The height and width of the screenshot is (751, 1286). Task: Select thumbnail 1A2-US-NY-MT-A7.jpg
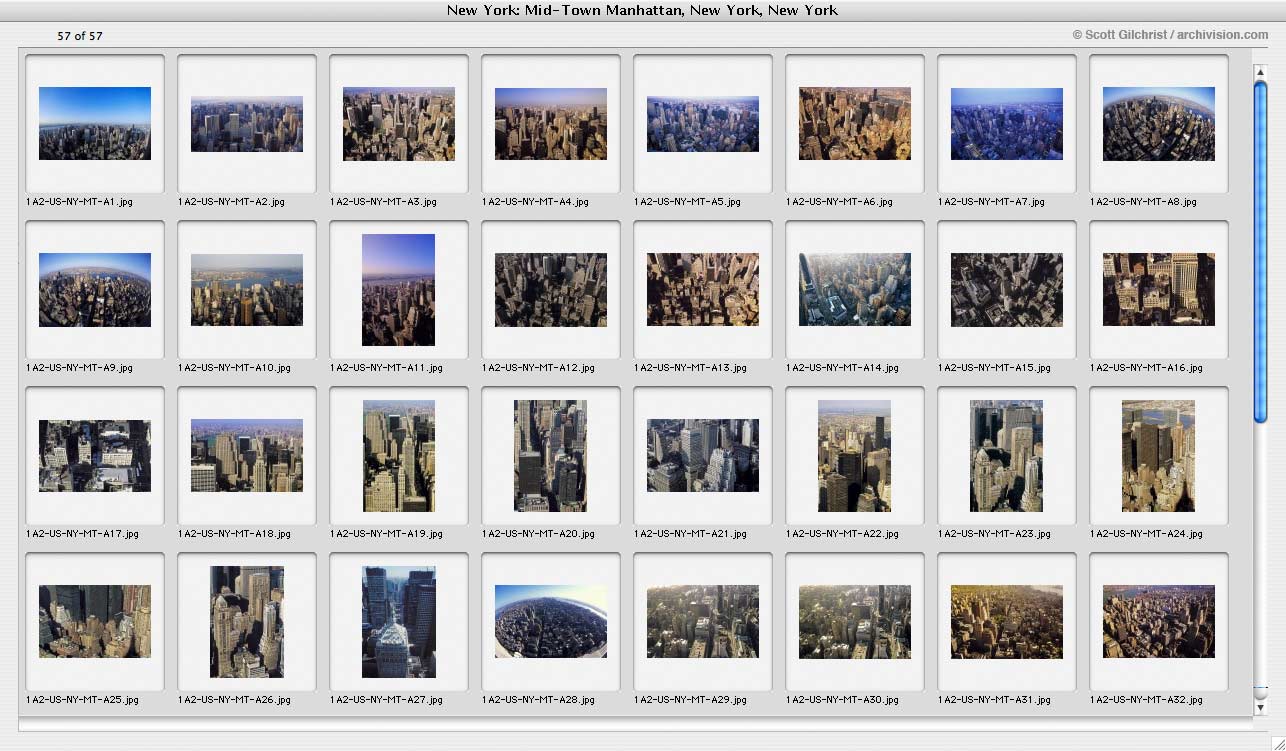(x=1007, y=124)
